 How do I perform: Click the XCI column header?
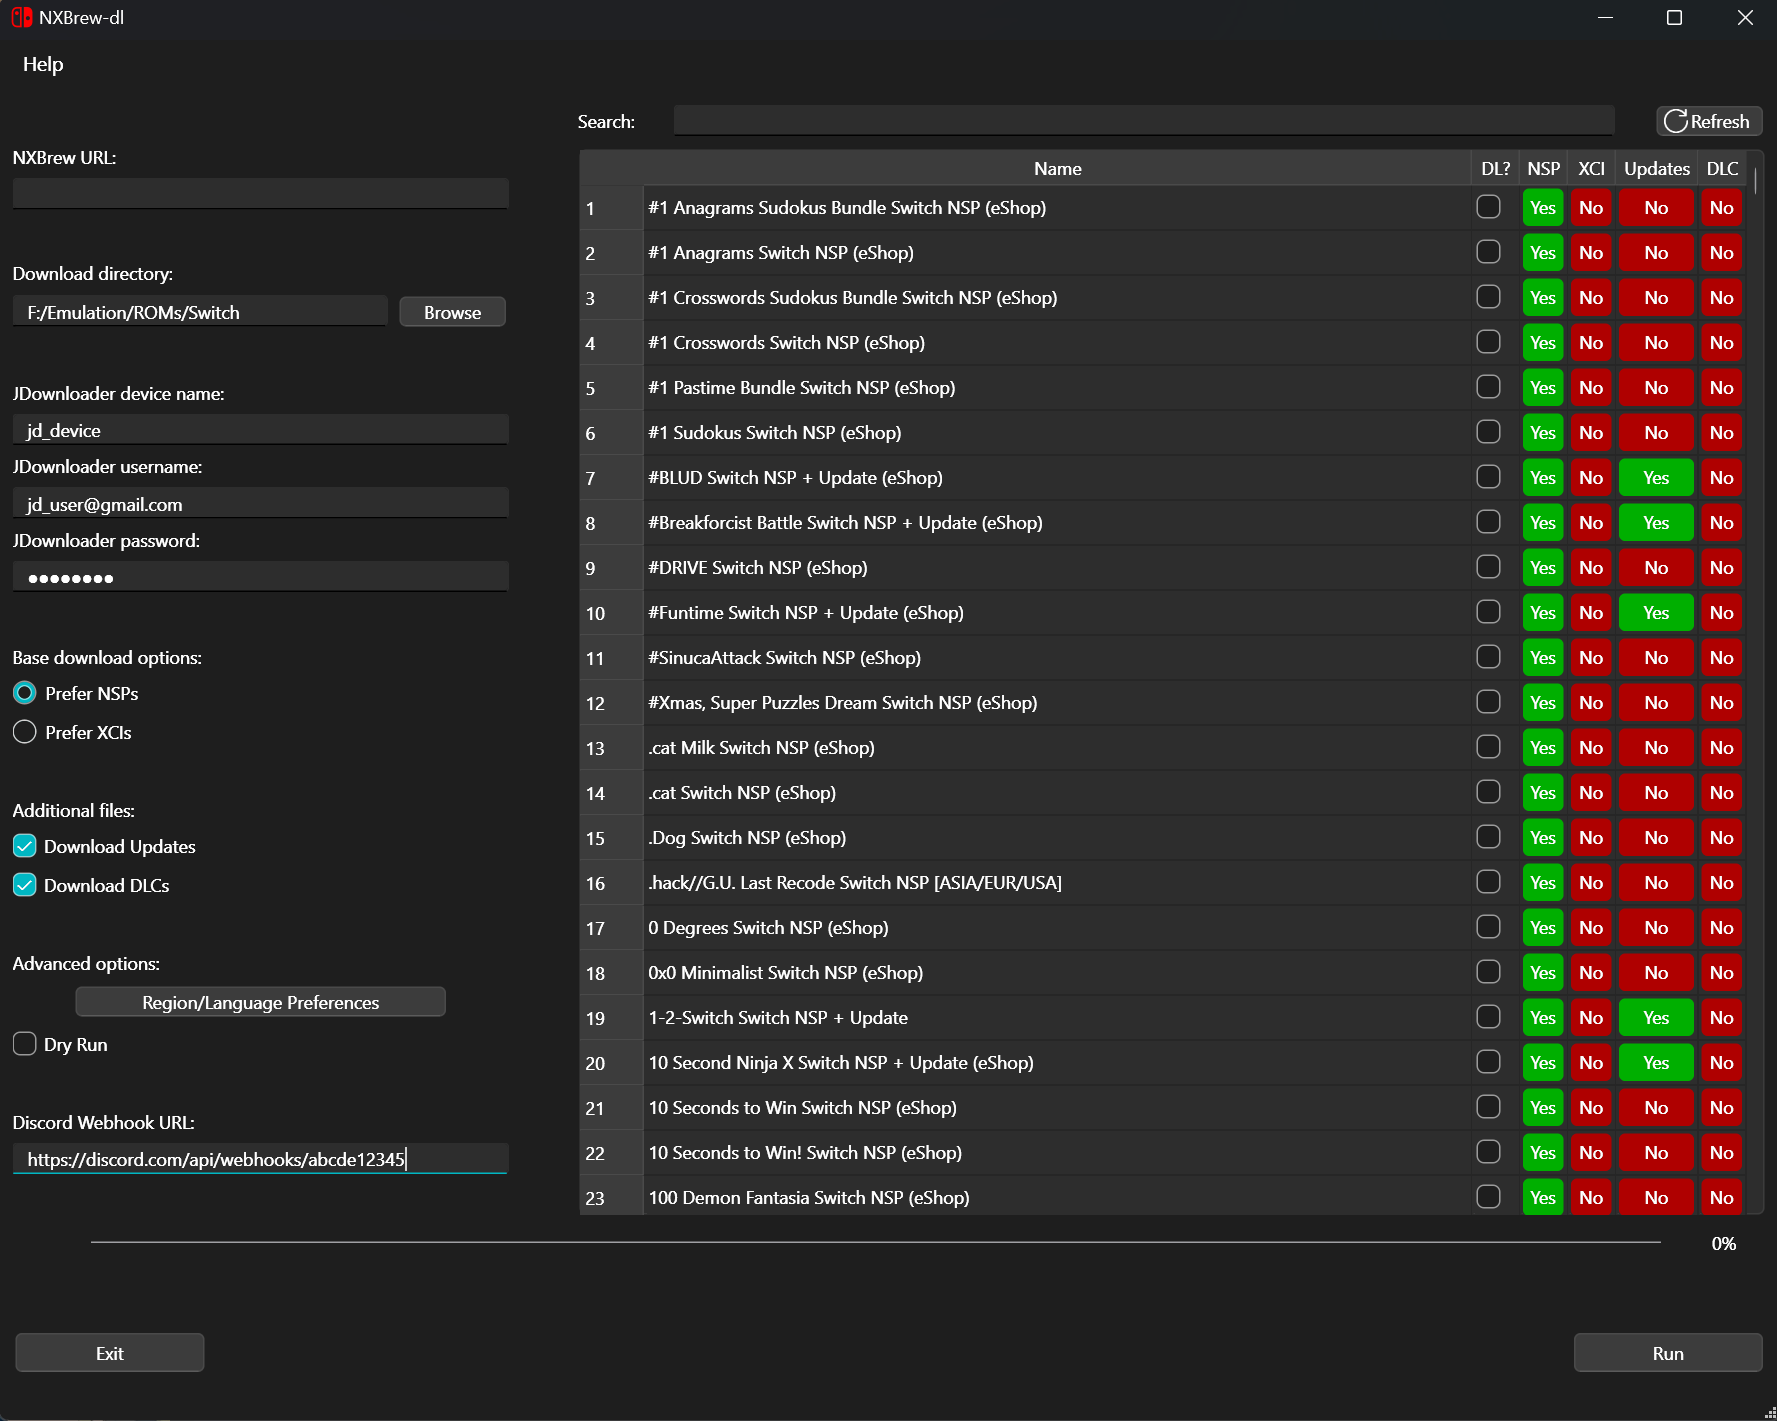[x=1591, y=168]
